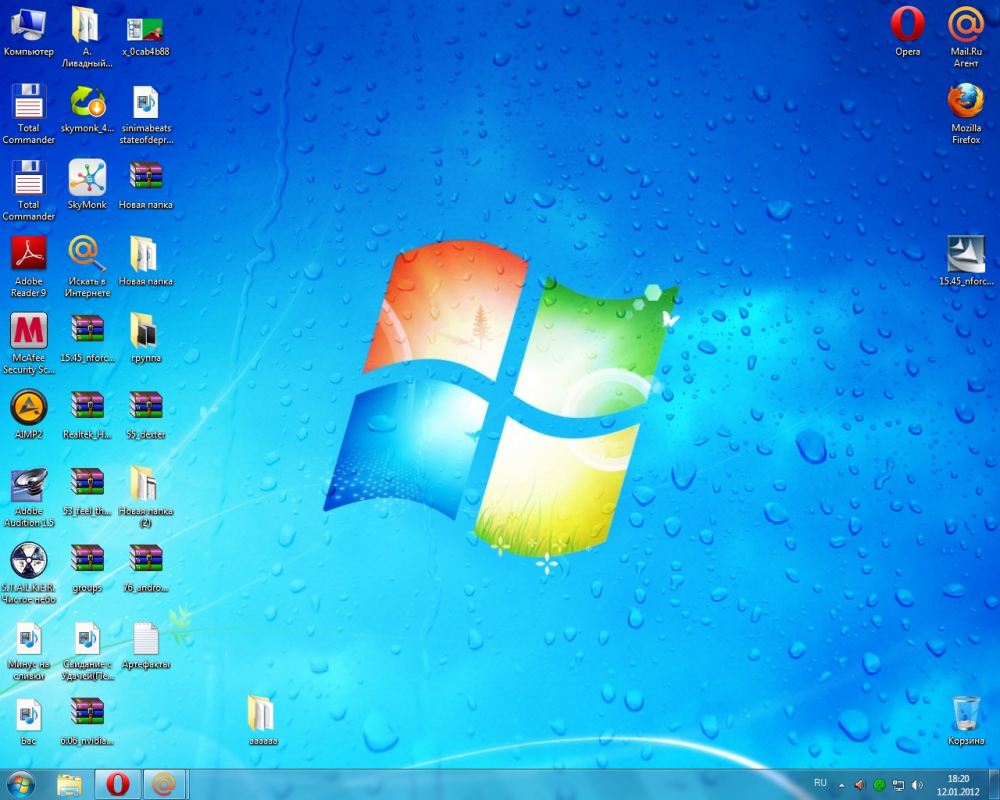This screenshot has height=800, width=1000.
Task: Open the clock showing 18:20
Action: click(x=959, y=785)
